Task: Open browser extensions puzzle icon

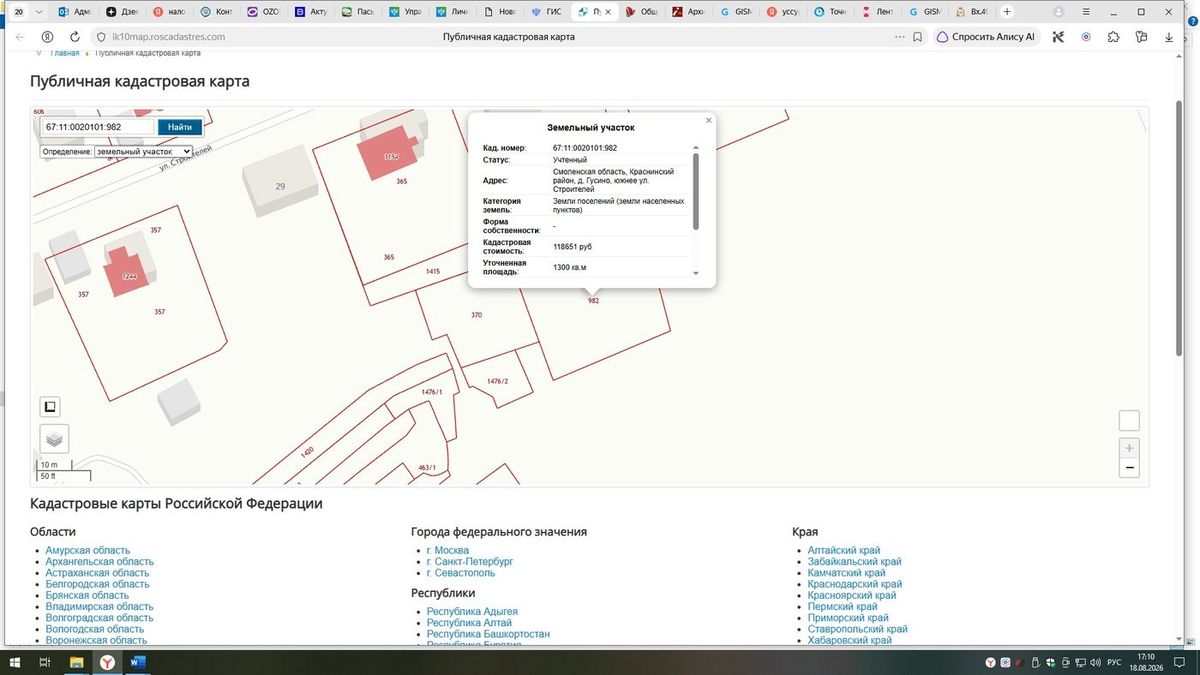Action: tap(1113, 37)
